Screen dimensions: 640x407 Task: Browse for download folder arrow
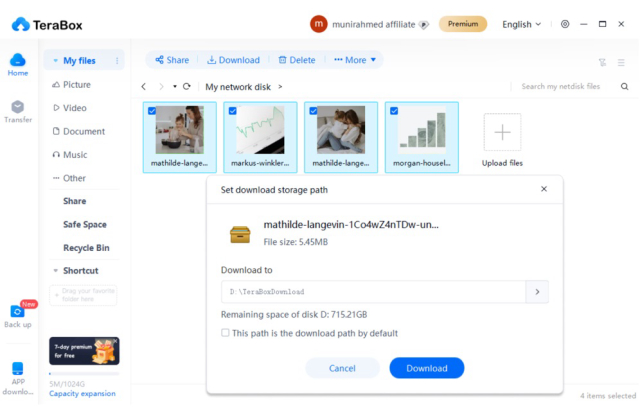click(537, 292)
